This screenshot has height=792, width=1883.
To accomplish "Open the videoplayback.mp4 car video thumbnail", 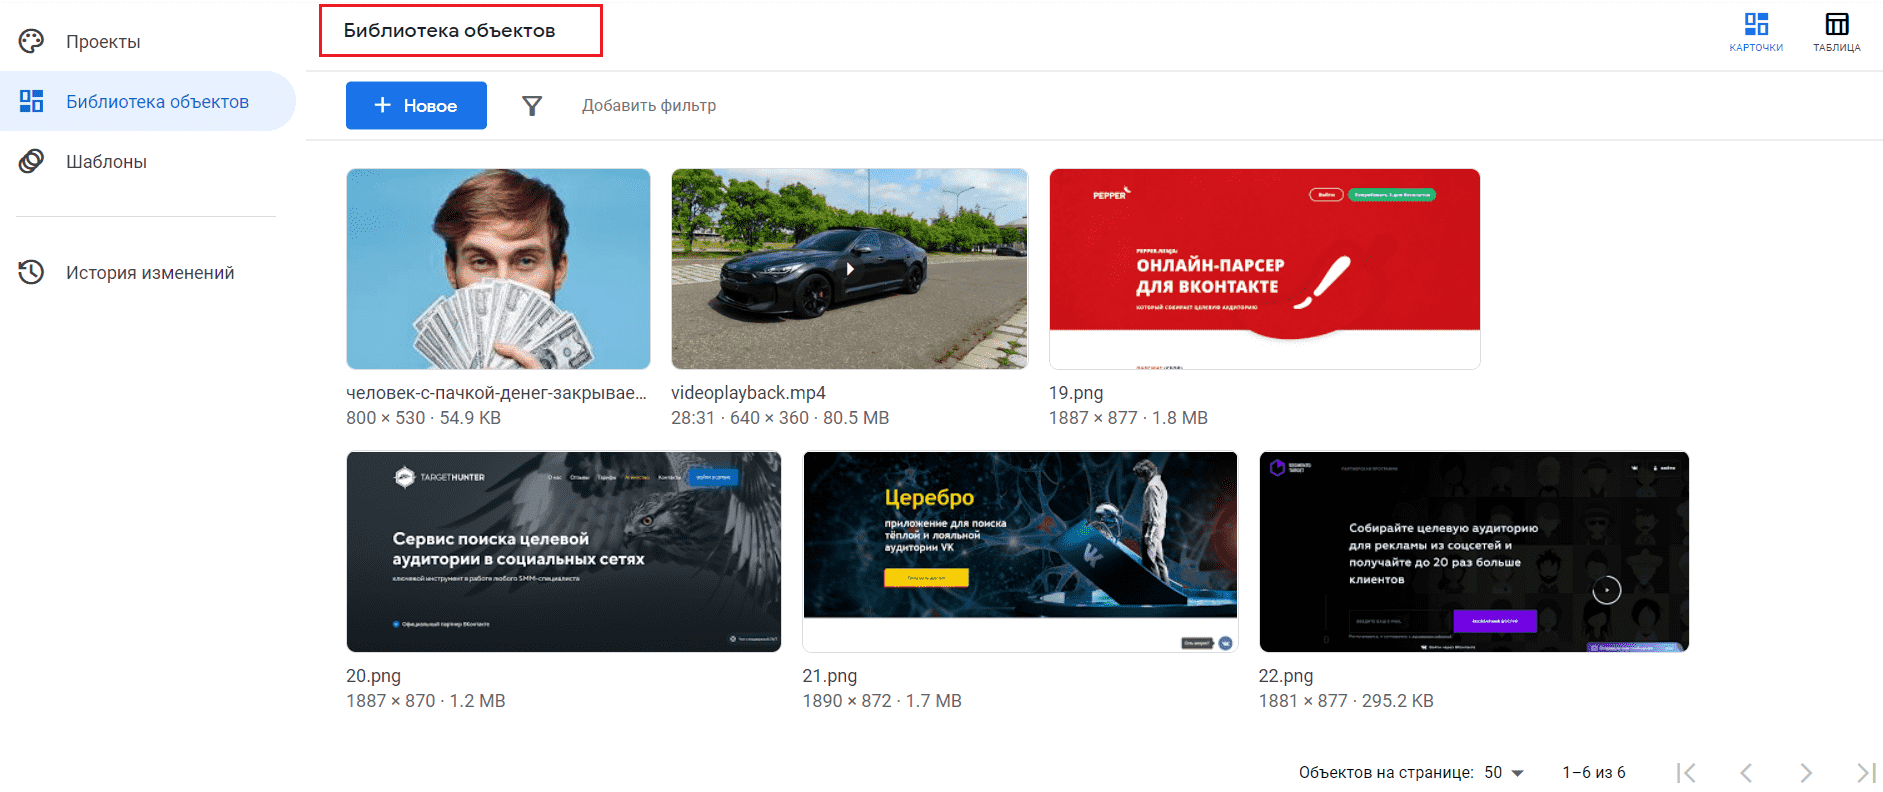I will pyautogui.click(x=849, y=269).
